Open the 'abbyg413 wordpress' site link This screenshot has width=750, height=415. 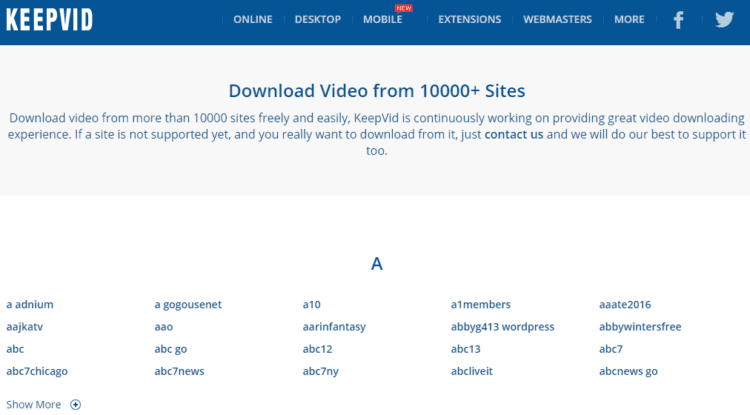[x=502, y=327]
